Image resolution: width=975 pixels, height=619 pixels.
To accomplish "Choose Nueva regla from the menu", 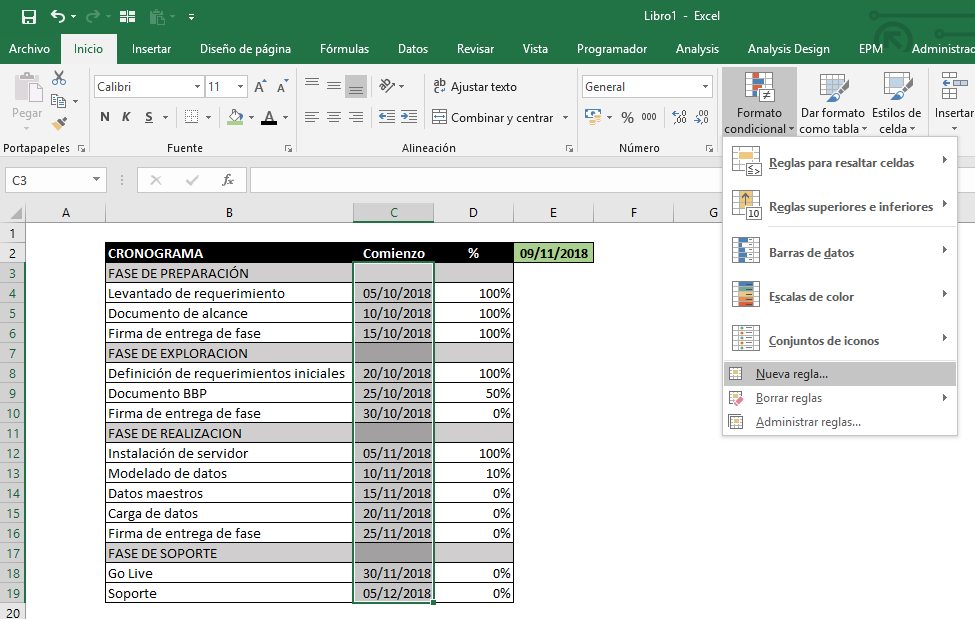I will click(791, 374).
